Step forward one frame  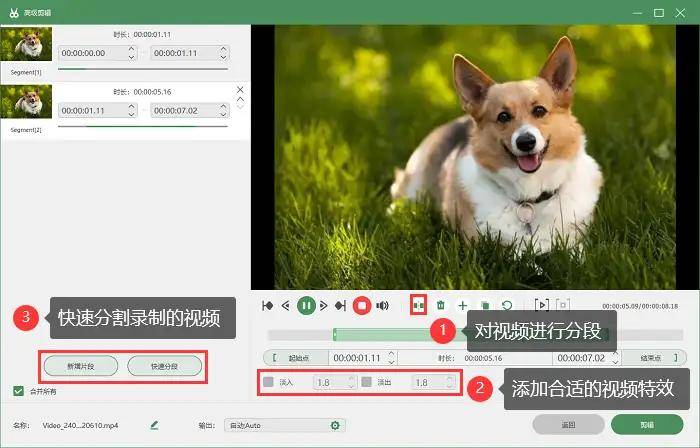pyautogui.click(x=324, y=306)
